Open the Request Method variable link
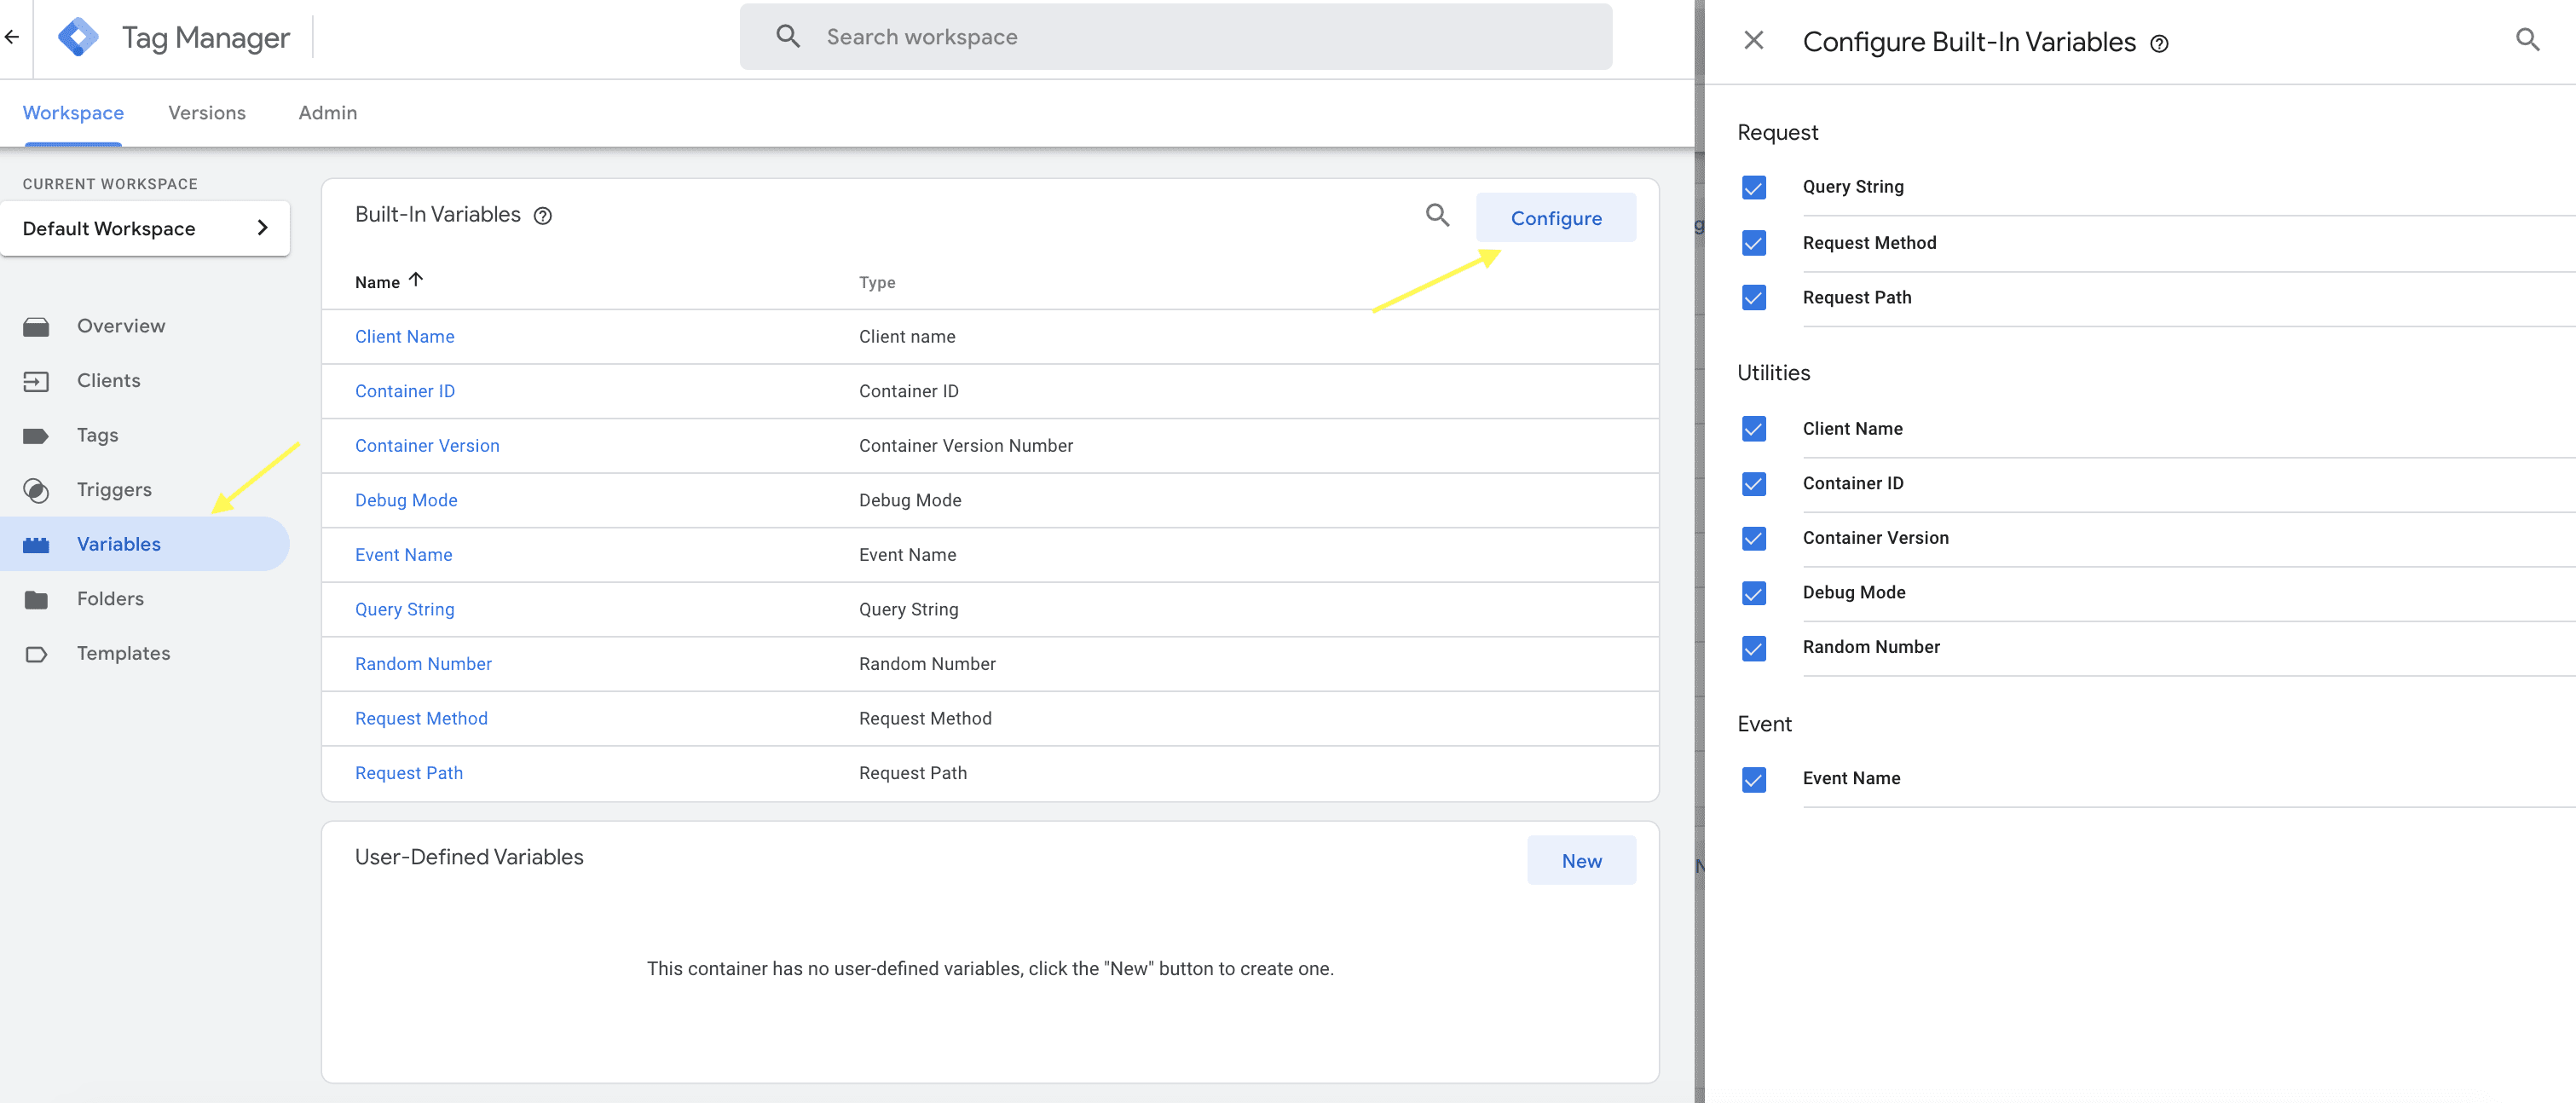Image resolution: width=2576 pixels, height=1103 pixels. click(x=421, y=719)
